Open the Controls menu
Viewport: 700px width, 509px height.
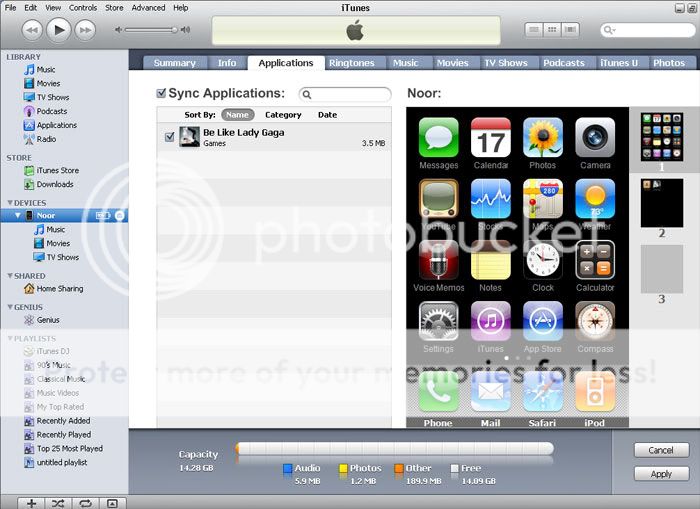tap(83, 8)
